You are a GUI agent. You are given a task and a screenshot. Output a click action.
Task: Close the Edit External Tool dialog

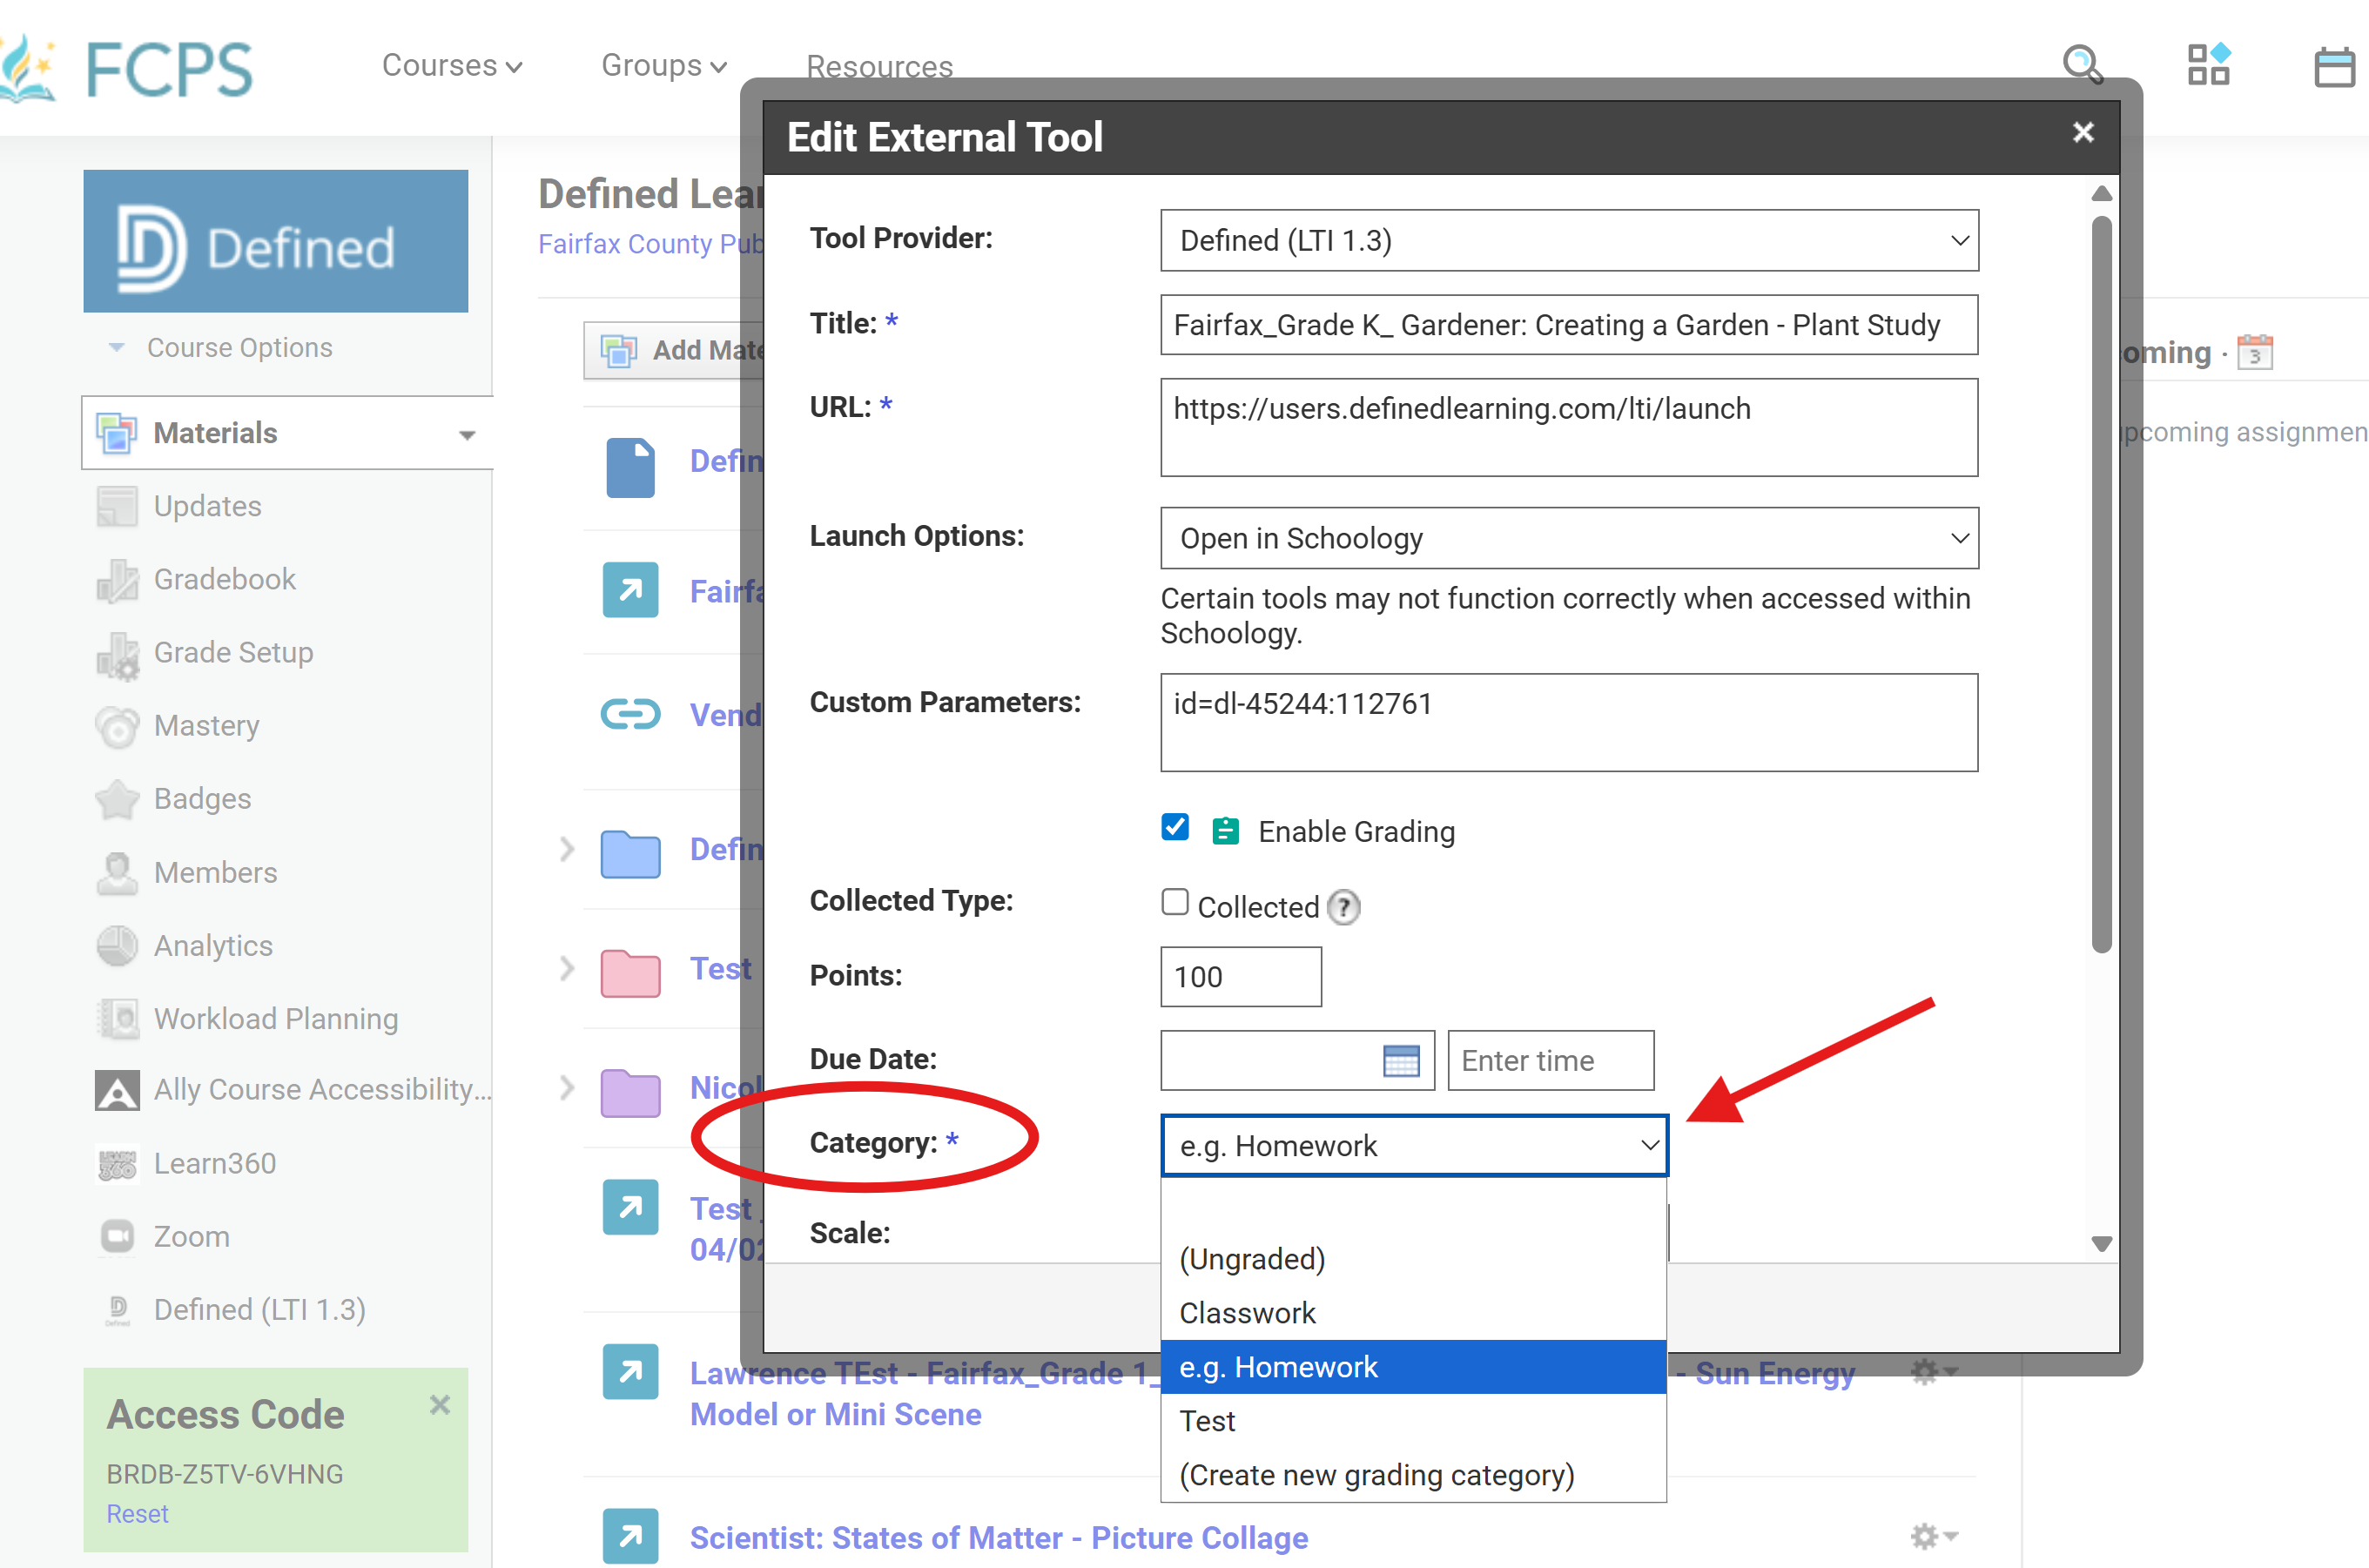(2083, 132)
